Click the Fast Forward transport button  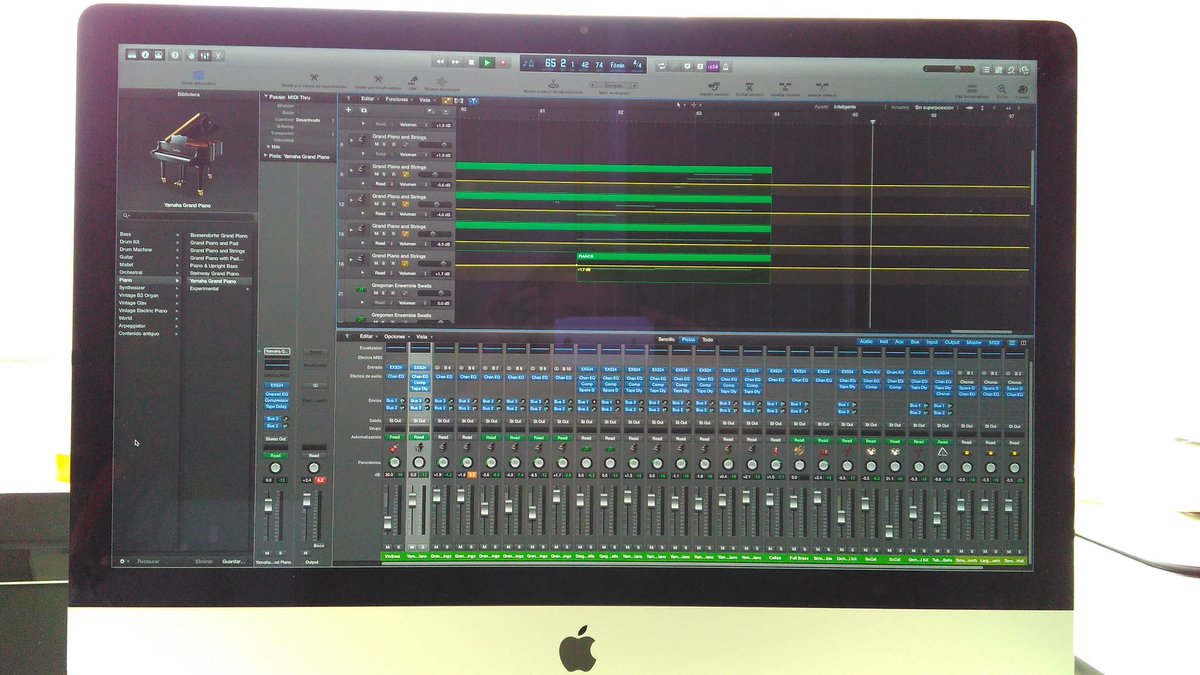click(455, 62)
